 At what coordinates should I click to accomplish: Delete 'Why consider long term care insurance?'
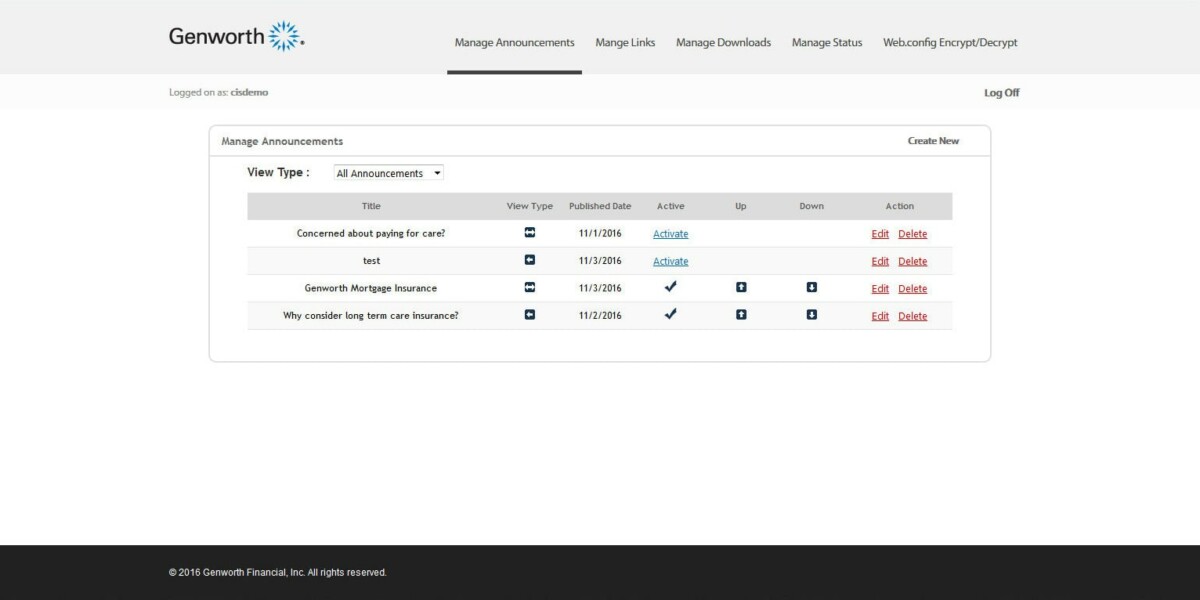(x=913, y=316)
